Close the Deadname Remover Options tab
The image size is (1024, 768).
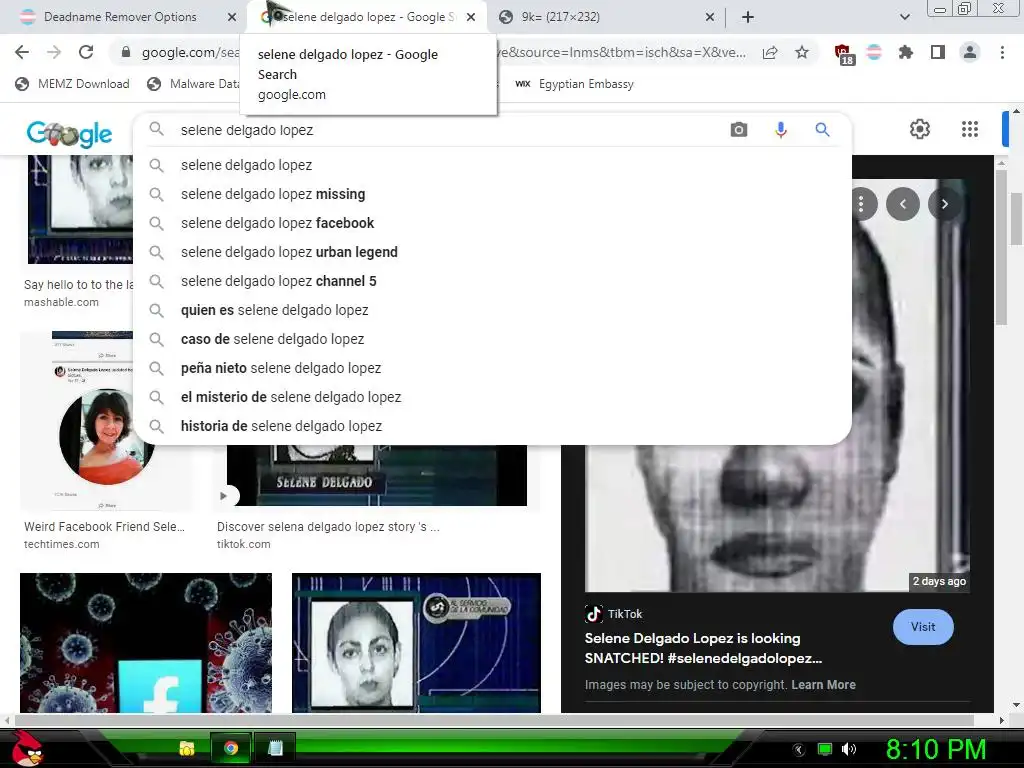[x=232, y=17]
